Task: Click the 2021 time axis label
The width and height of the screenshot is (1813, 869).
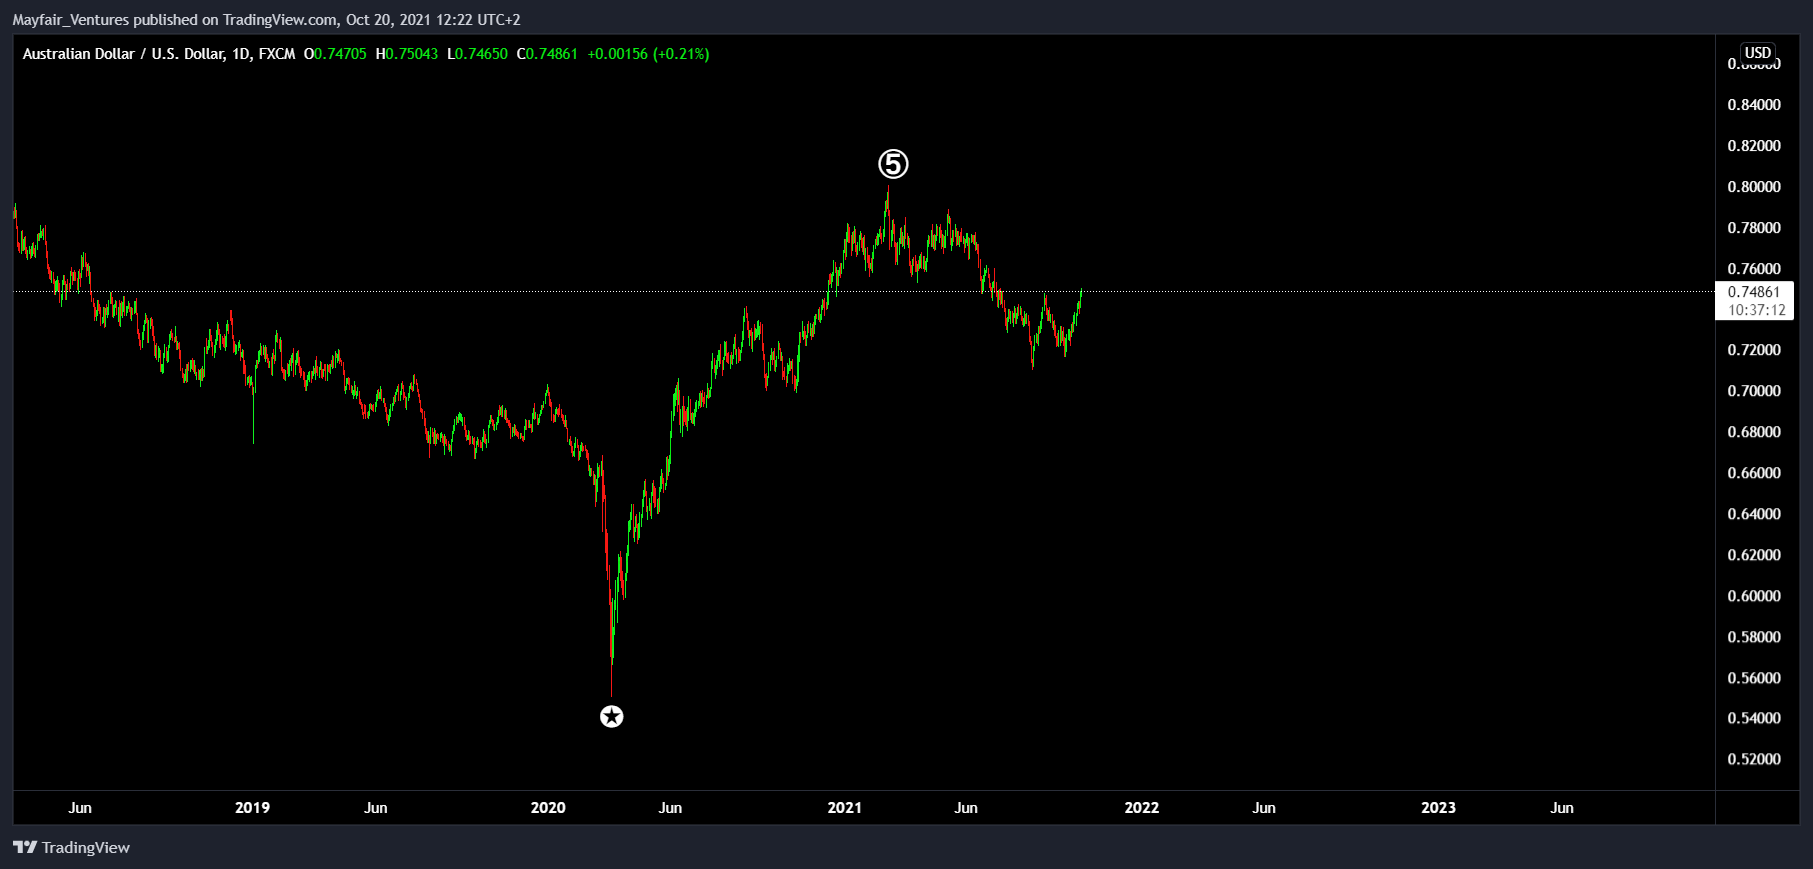Action: coord(844,808)
